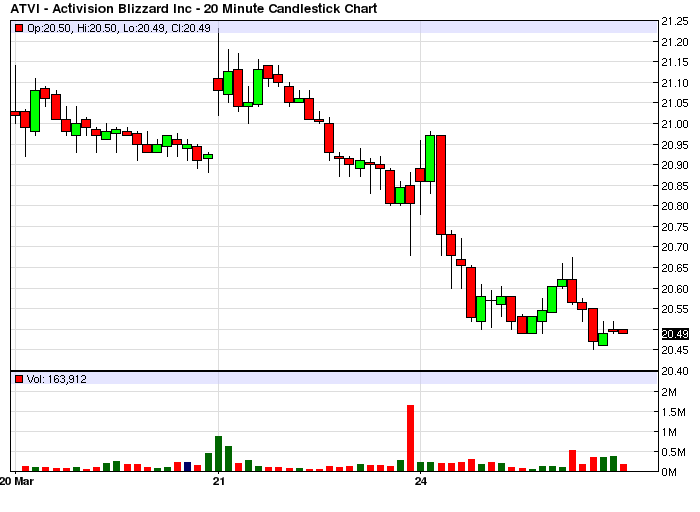The image size is (700, 512).
Task: Click the 20.65 price axis label
Action: (x=675, y=268)
